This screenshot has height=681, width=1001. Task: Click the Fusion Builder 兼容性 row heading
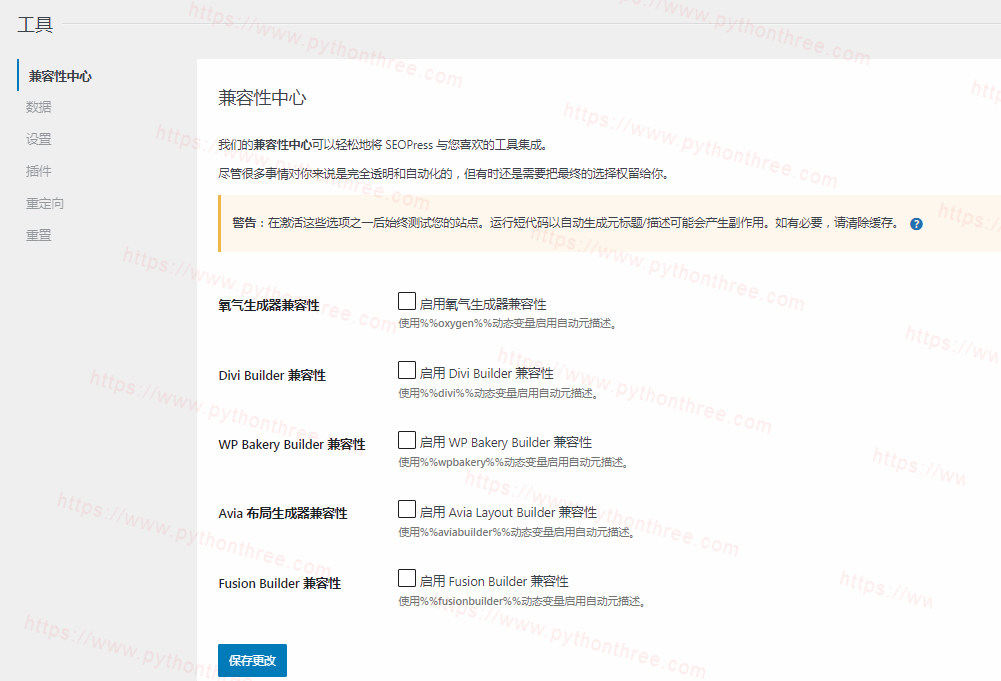(280, 583)
